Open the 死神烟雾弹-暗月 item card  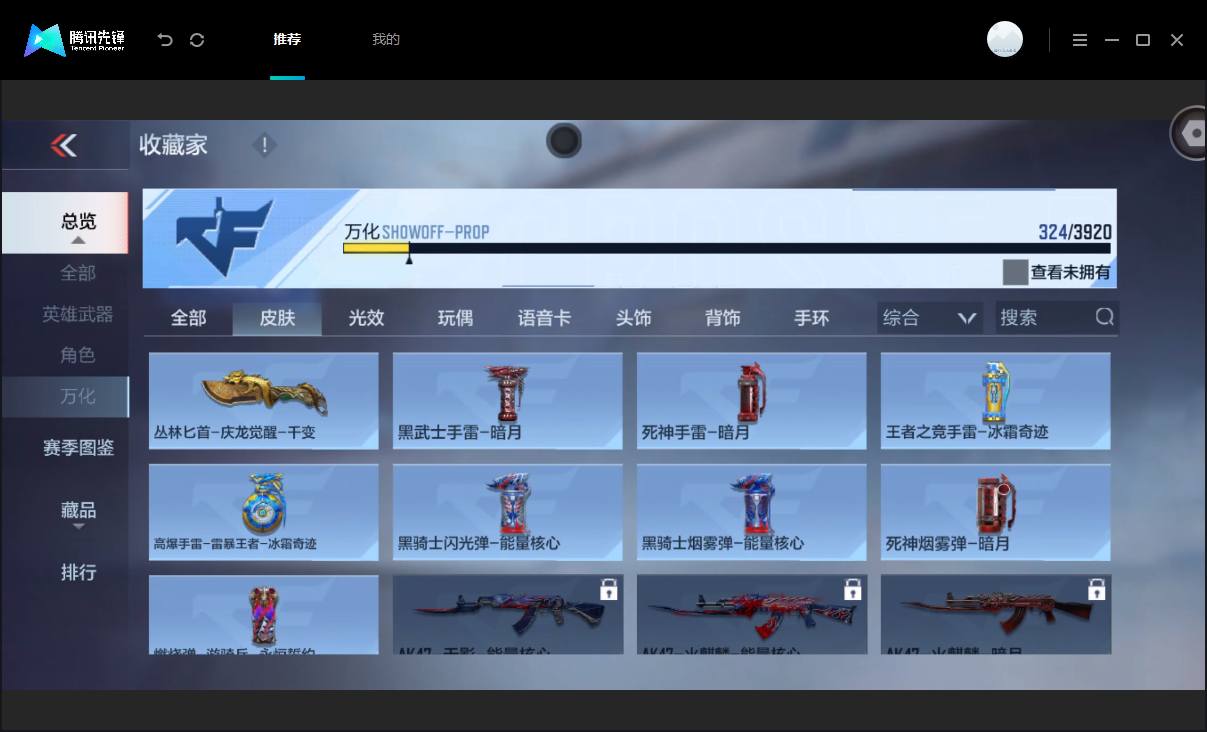point(995,512)
